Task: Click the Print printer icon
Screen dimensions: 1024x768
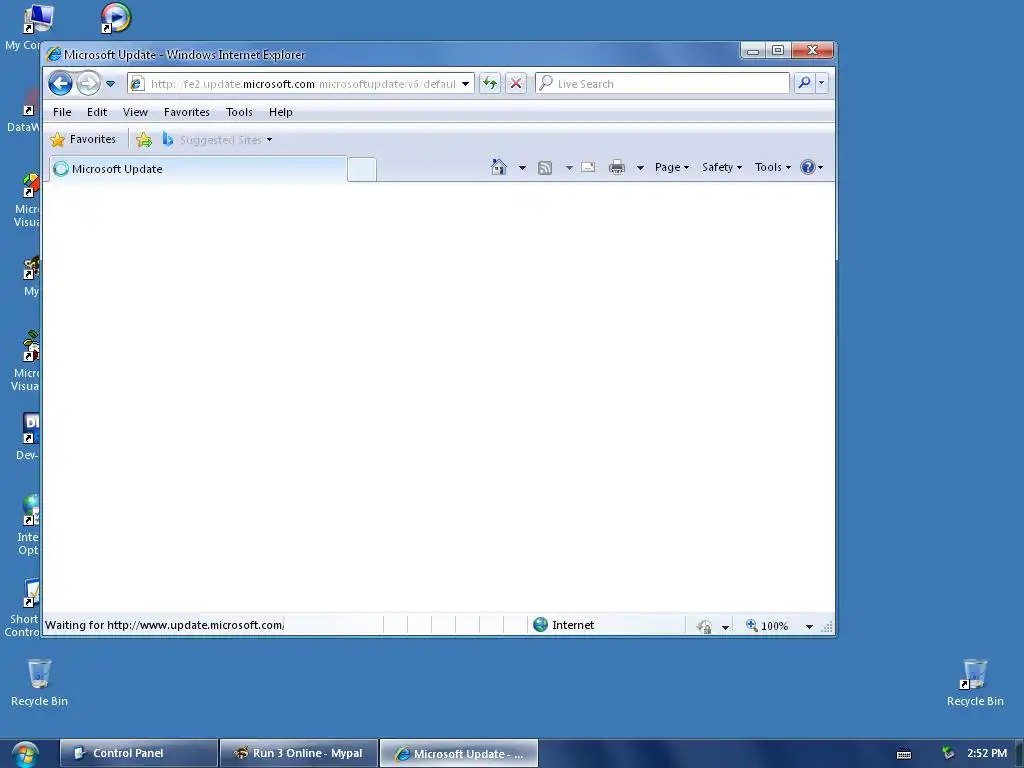Action: [x=616, y=168]
